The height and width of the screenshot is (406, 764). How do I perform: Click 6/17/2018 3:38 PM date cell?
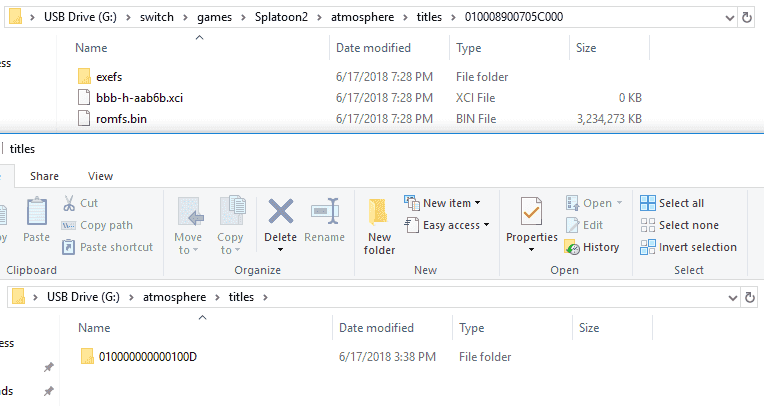(x=387, y=357)
